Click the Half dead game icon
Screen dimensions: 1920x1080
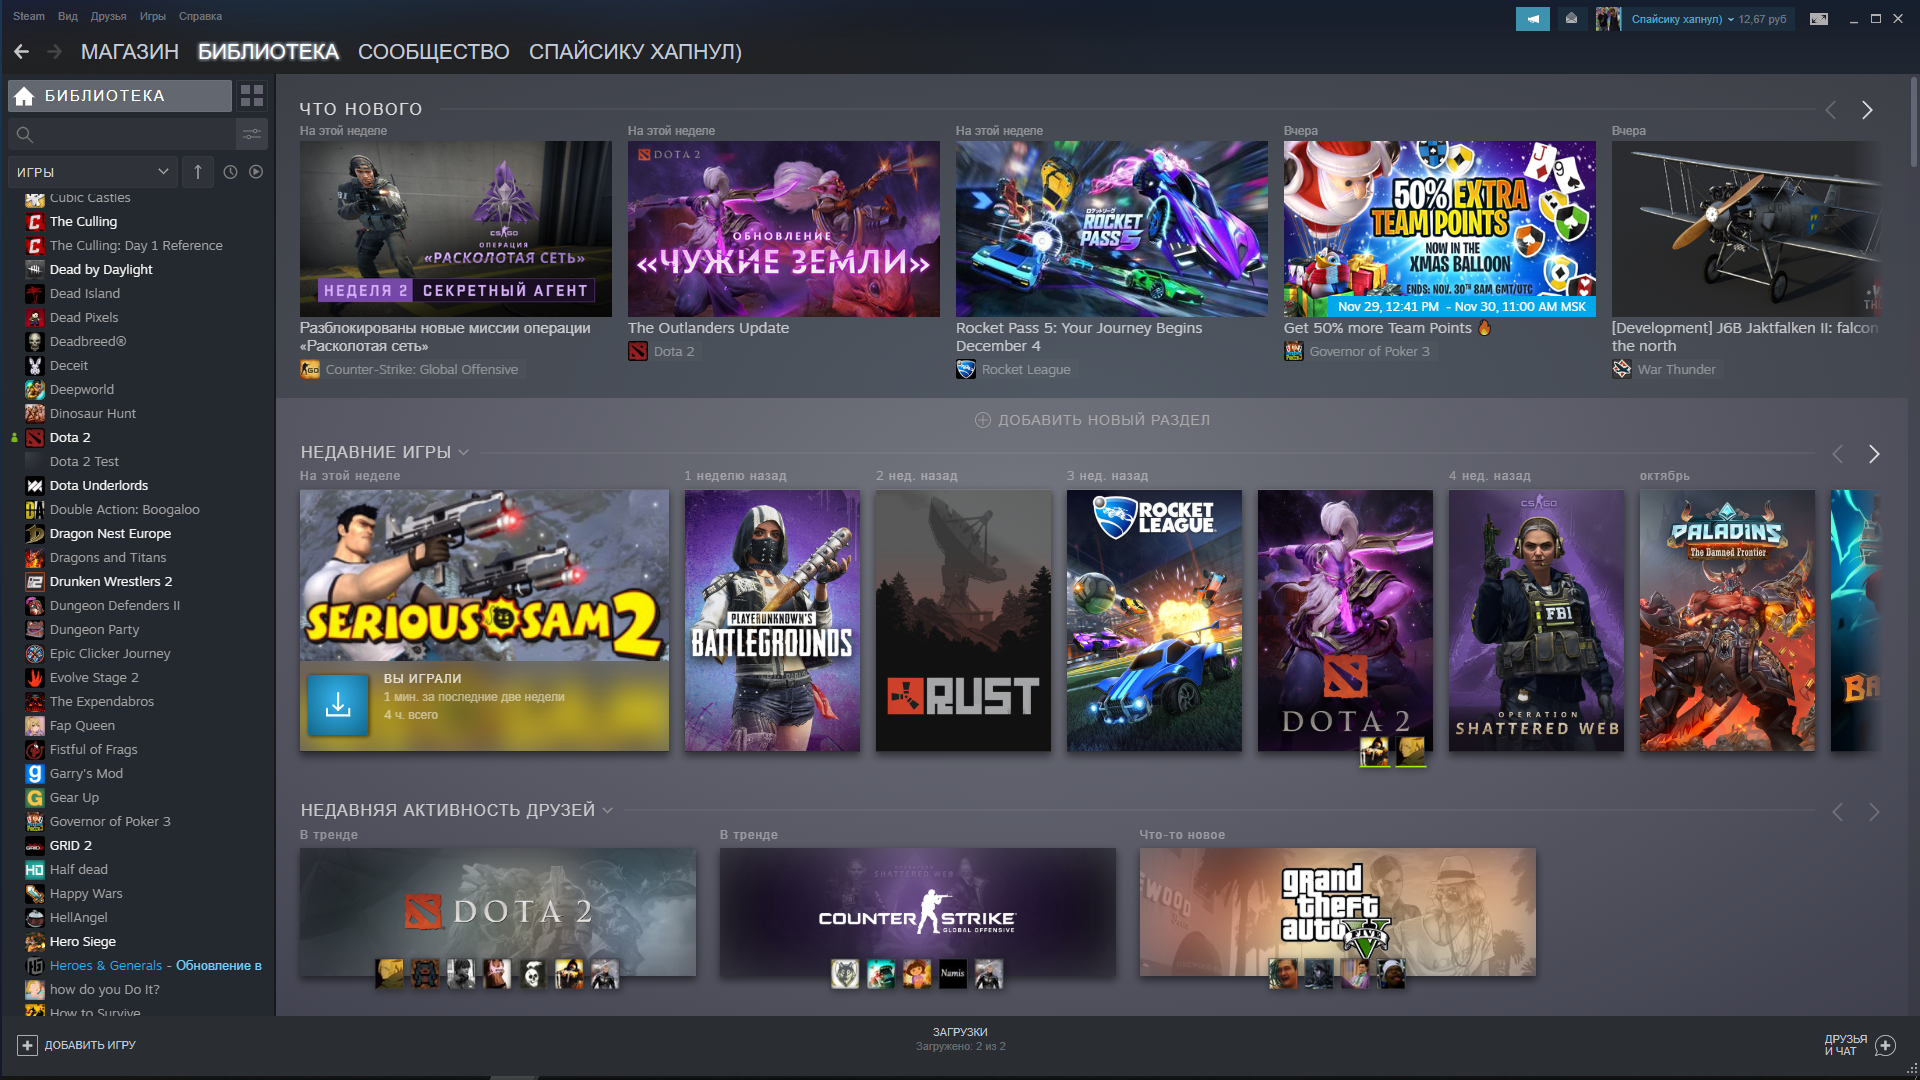pyautogui.click(x=35, y=869)
